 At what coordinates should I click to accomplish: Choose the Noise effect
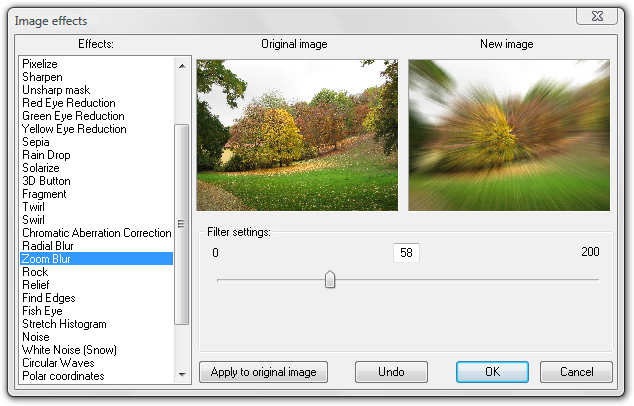96,337
